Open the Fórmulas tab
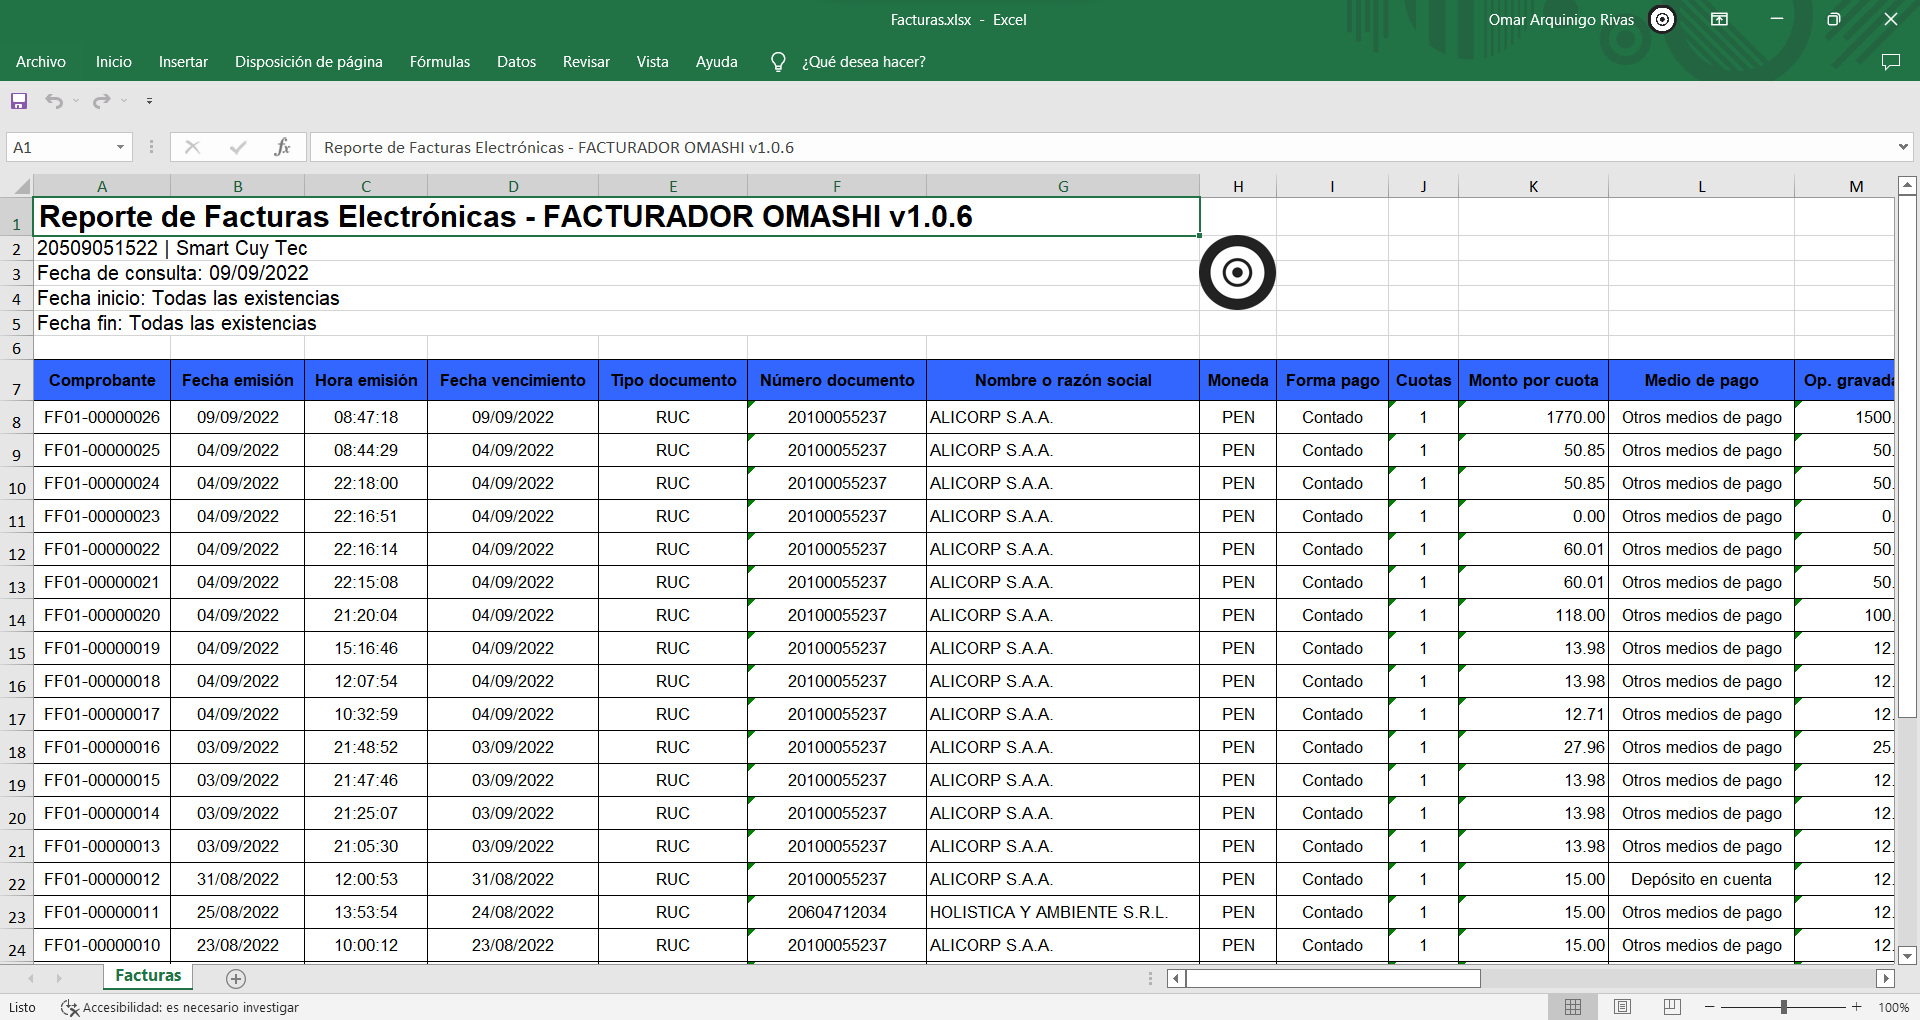This screenshot has height=1020, width=1920. [x=440, y=62]
